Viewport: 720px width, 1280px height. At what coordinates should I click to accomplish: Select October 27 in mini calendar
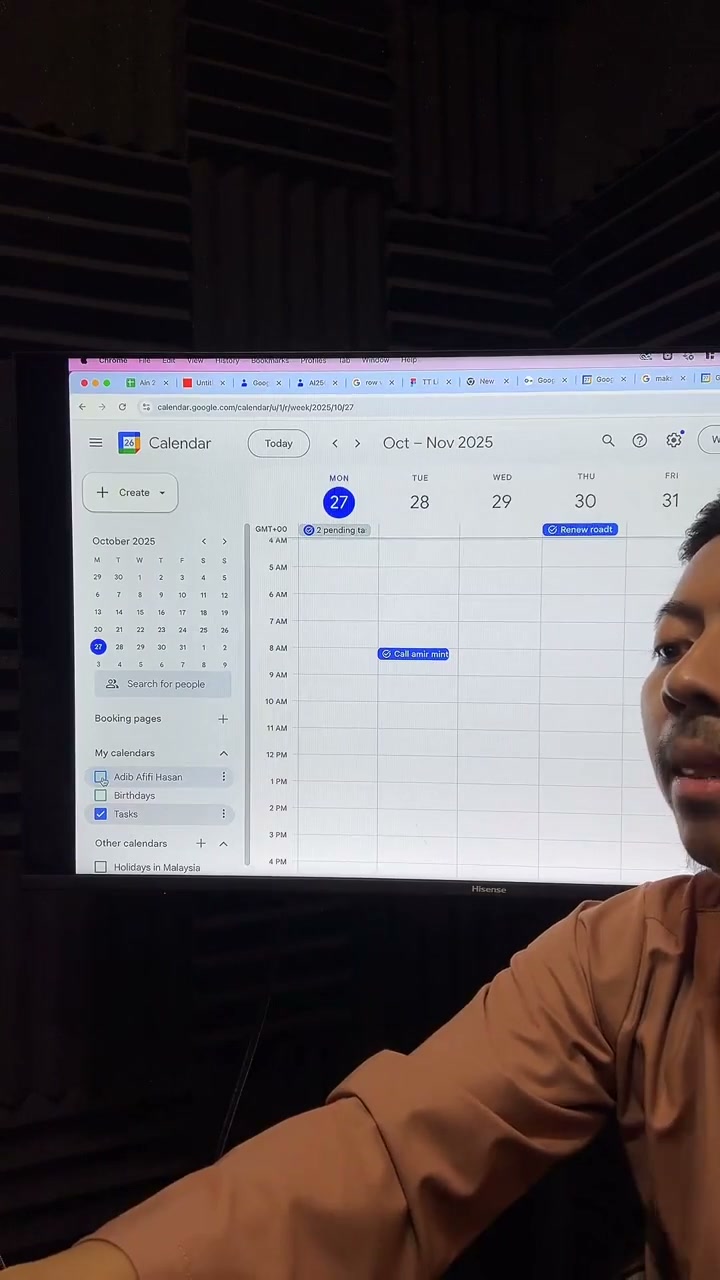tap(98, 647)
